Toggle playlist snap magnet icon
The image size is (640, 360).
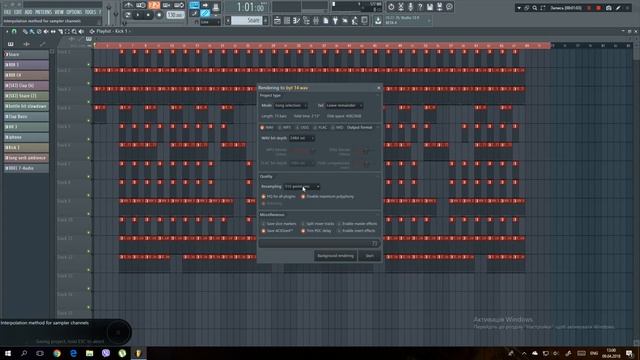tap(14, 31)
